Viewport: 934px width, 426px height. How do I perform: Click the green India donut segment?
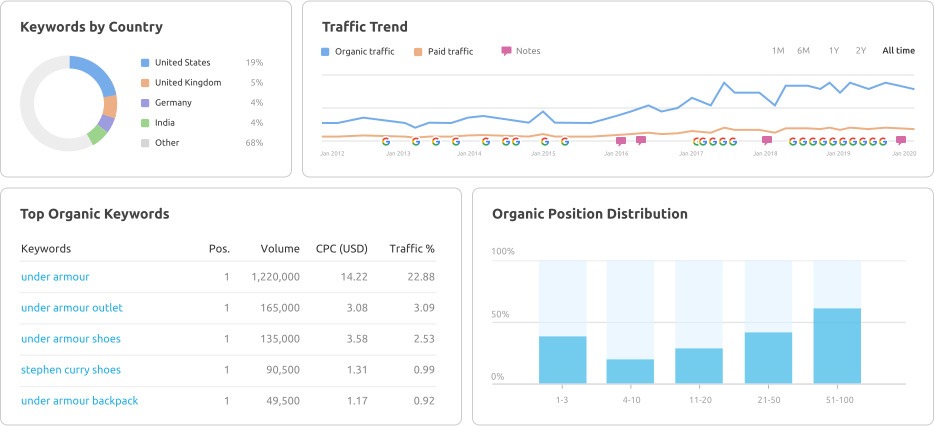click(x=96, y=135)
